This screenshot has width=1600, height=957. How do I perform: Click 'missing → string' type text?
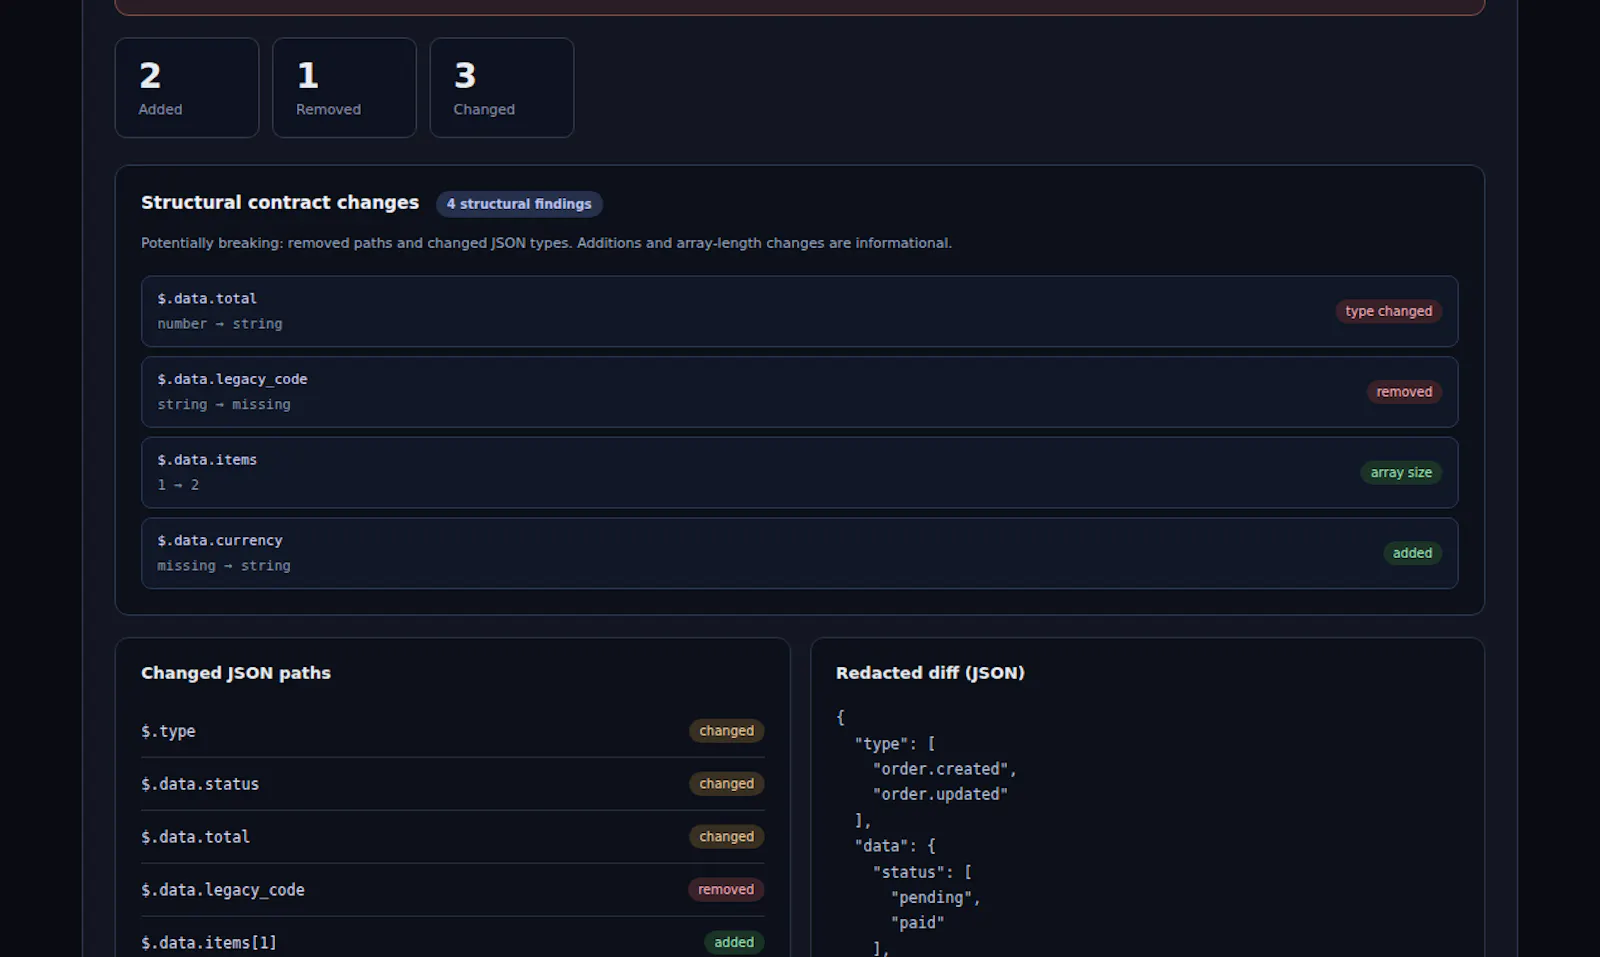click(x=224, y=566)
